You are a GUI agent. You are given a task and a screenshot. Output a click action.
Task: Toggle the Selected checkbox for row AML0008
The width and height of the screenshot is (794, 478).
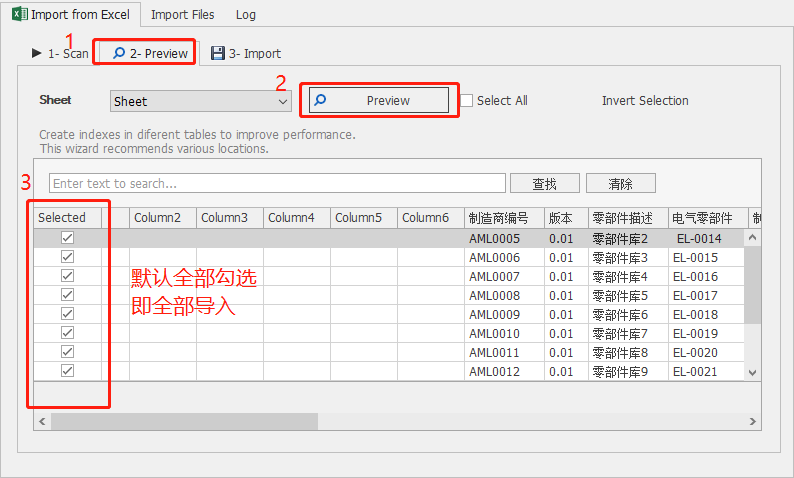[x=68, y=295]
